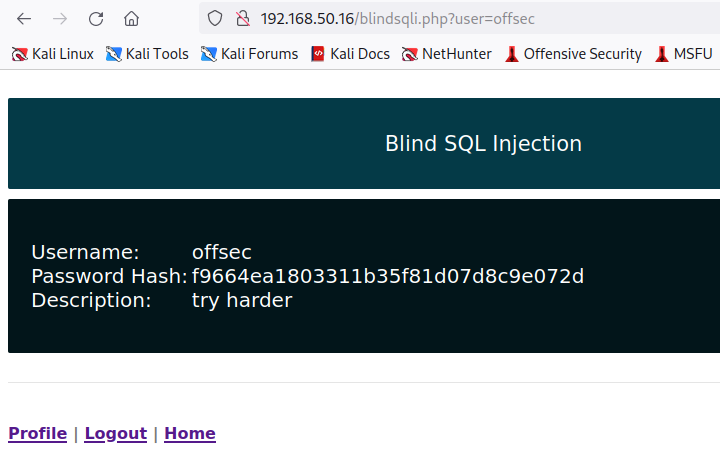Open the Offensive Security bookmark

pyautogui.click(x=573, y=54)
